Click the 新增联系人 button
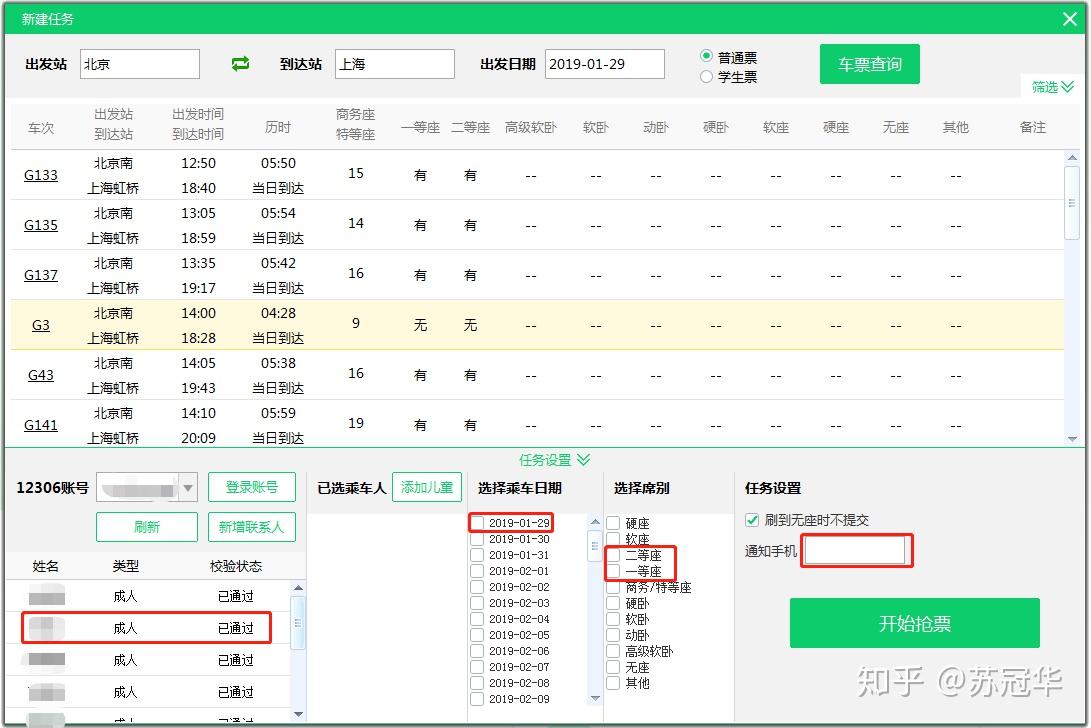This screenshot has height=728, width=1091. (252, 527)
